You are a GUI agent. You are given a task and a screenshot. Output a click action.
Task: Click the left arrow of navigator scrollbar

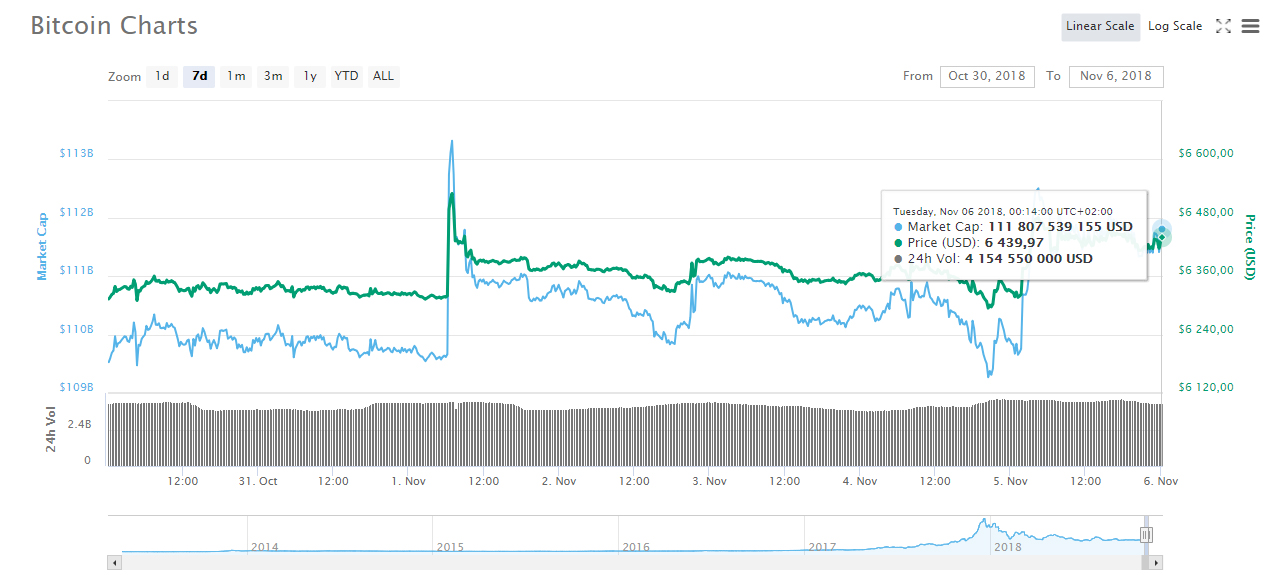point(114,563)
